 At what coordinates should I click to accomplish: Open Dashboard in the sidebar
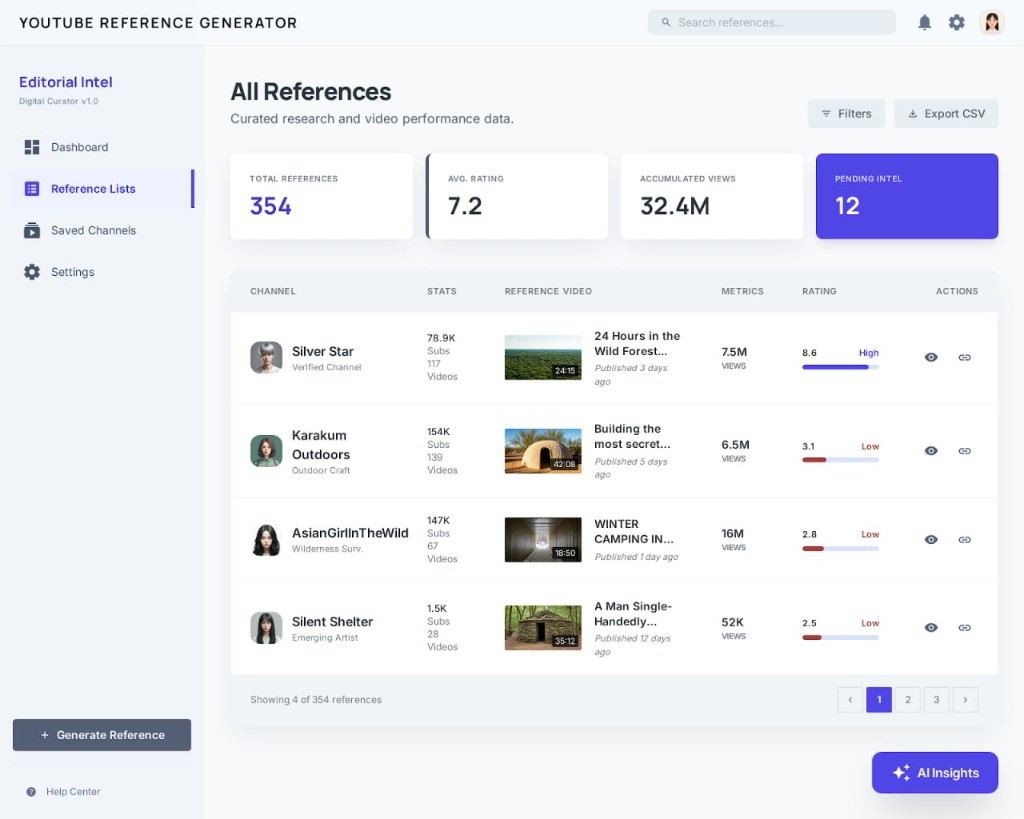pos(79,147)
